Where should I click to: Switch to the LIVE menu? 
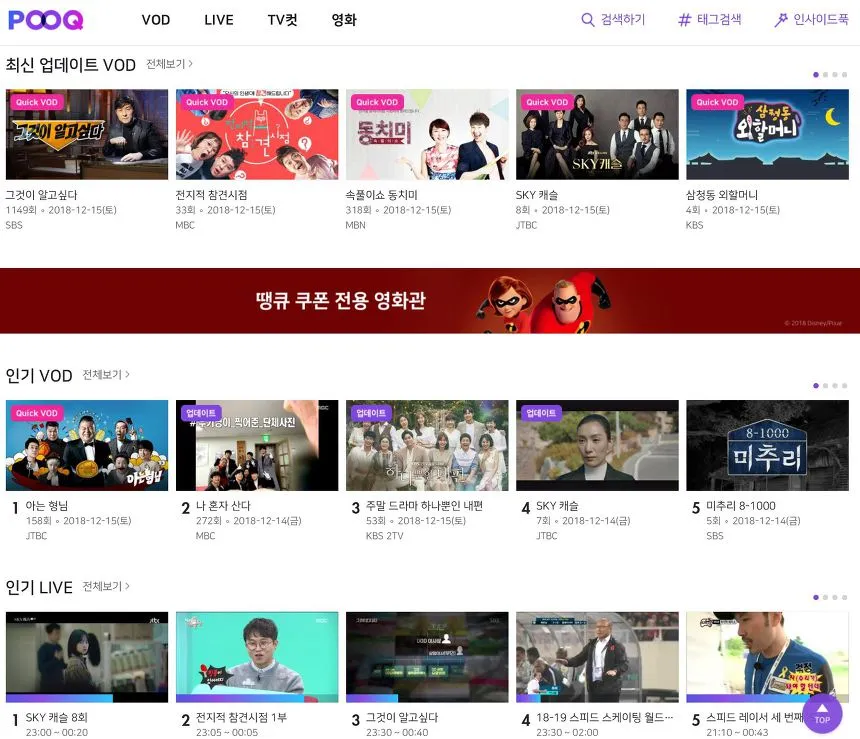coord(218,20)
